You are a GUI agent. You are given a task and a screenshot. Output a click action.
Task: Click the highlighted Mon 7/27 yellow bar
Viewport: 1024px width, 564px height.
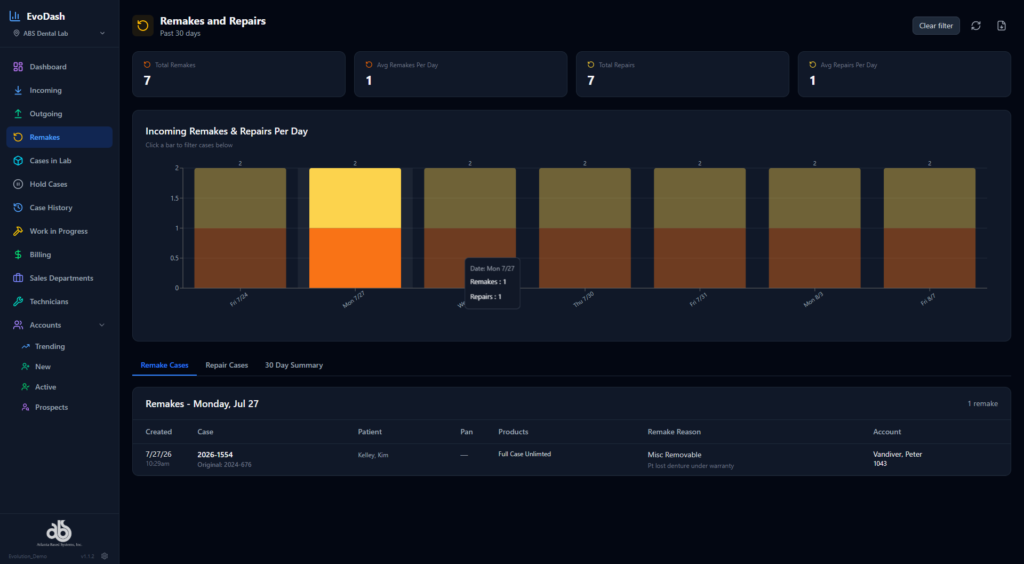tap(355, 198)
